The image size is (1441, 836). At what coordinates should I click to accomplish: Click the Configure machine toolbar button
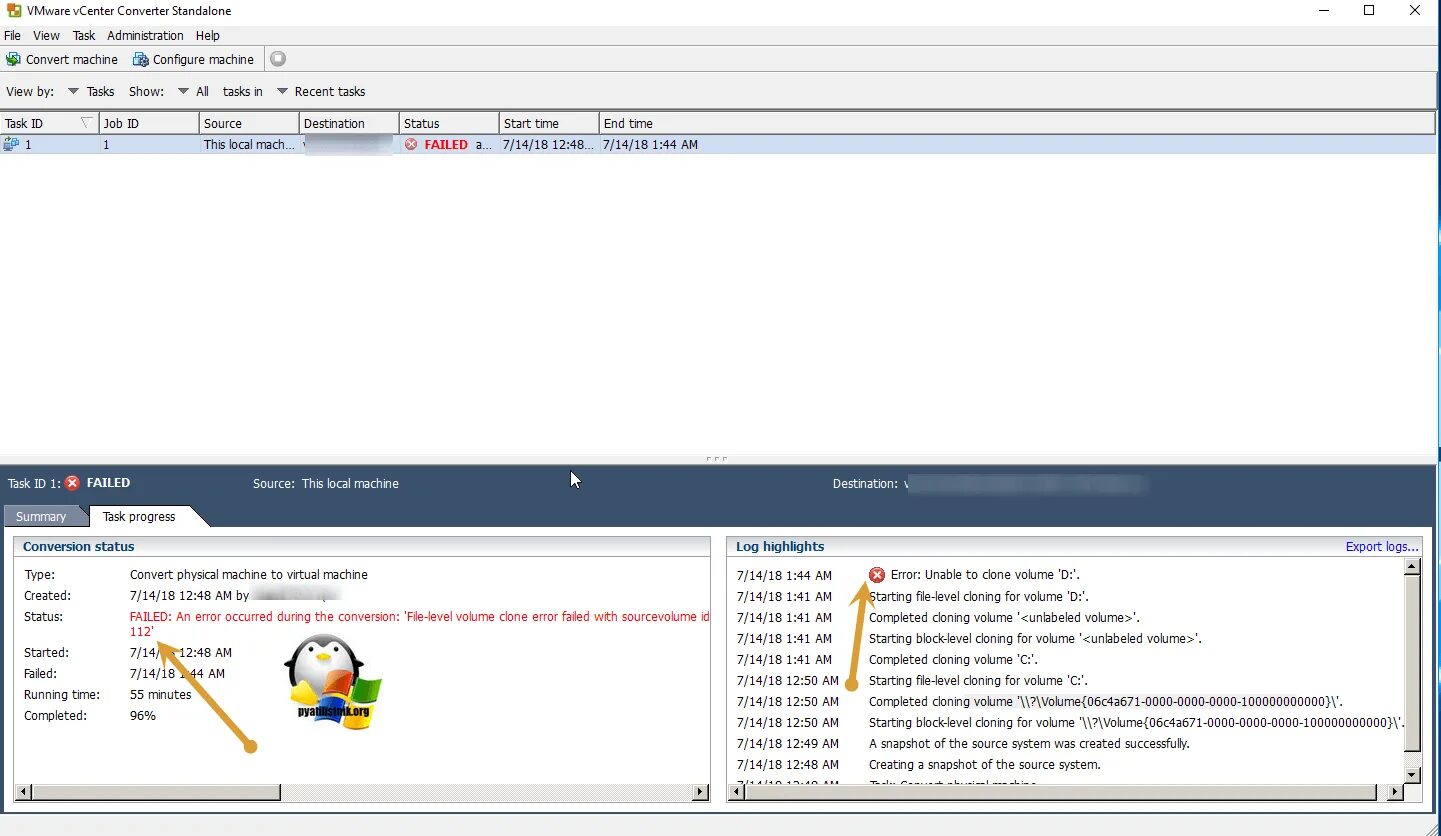(193, 59)
